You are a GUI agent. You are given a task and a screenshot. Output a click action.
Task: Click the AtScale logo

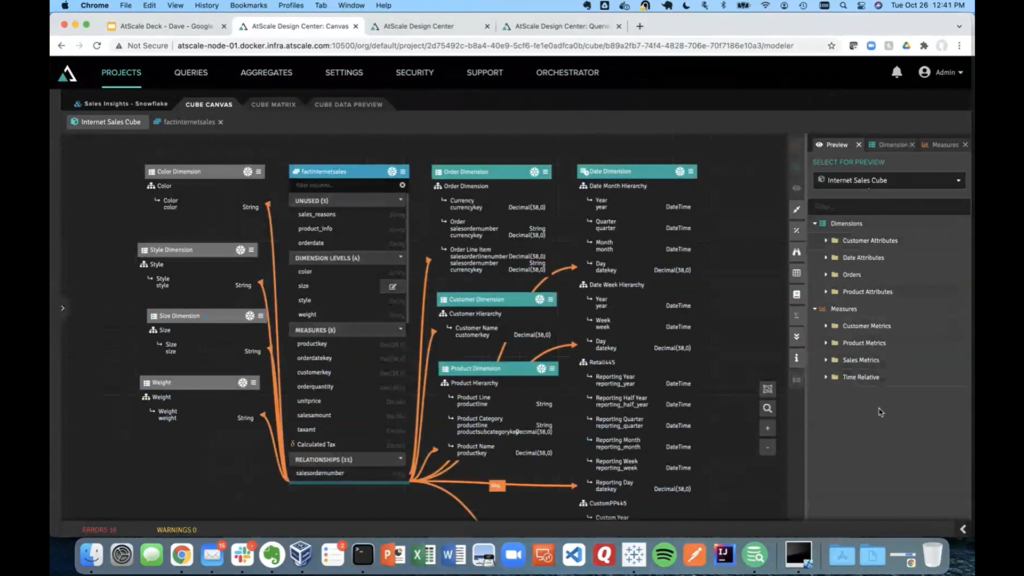[x=67, y=74]
